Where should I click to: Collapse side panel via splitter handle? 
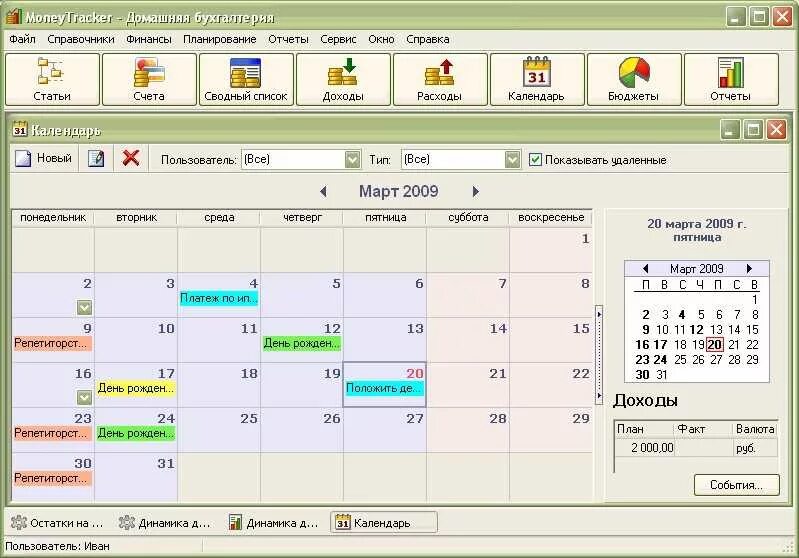599,355
